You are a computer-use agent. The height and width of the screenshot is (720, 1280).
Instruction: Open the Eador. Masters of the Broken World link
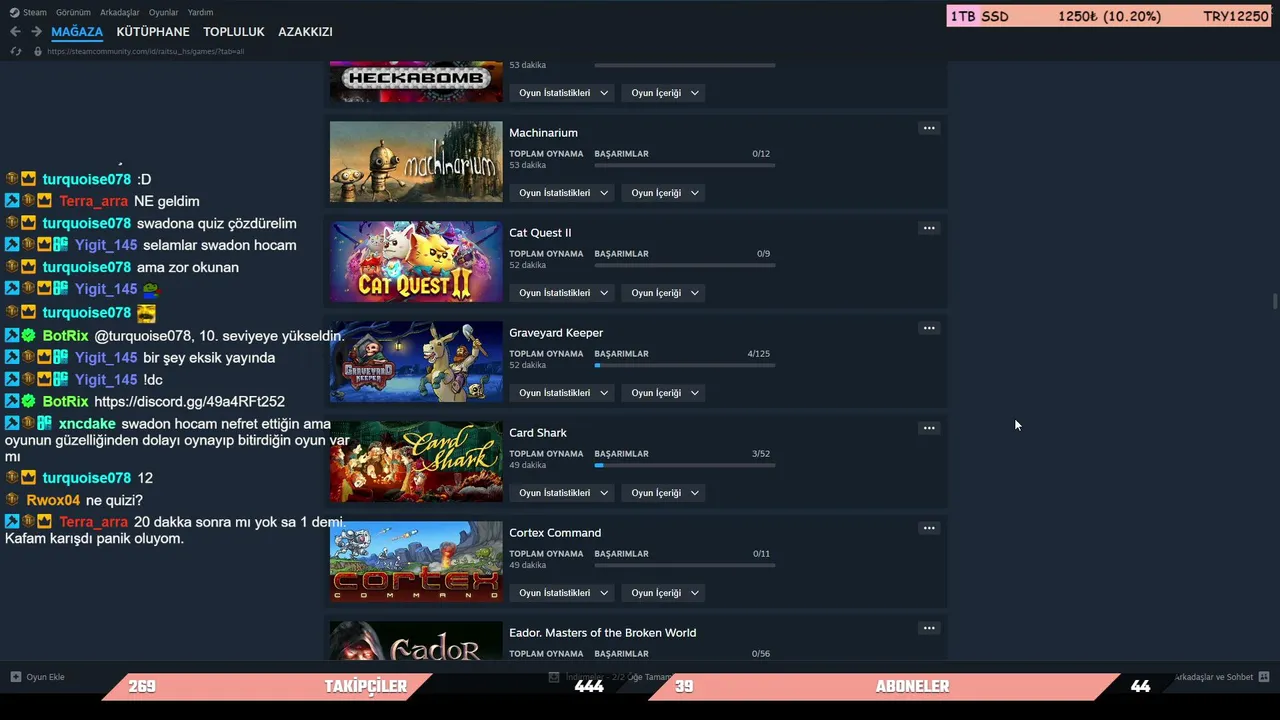[602, 633]
